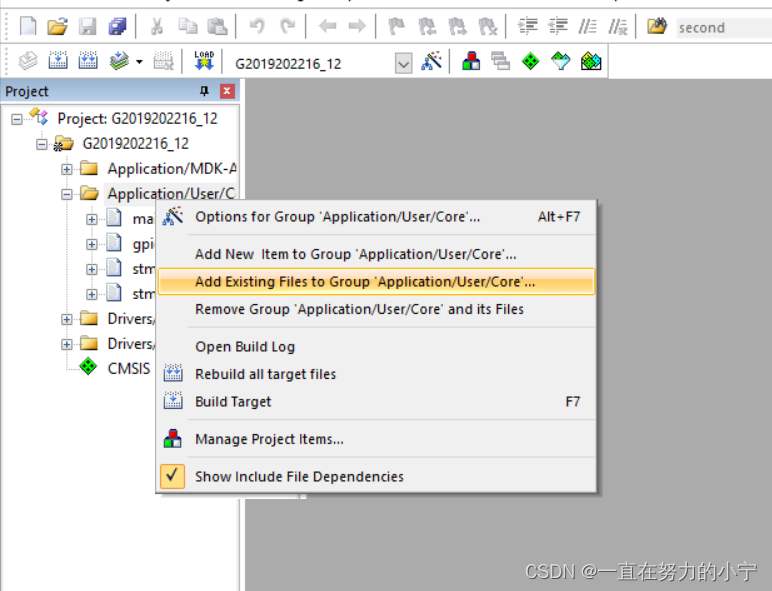This screenshot has height=591, width=772.
Task: Expand the 'ma' file node
Action: coord(92,220)
